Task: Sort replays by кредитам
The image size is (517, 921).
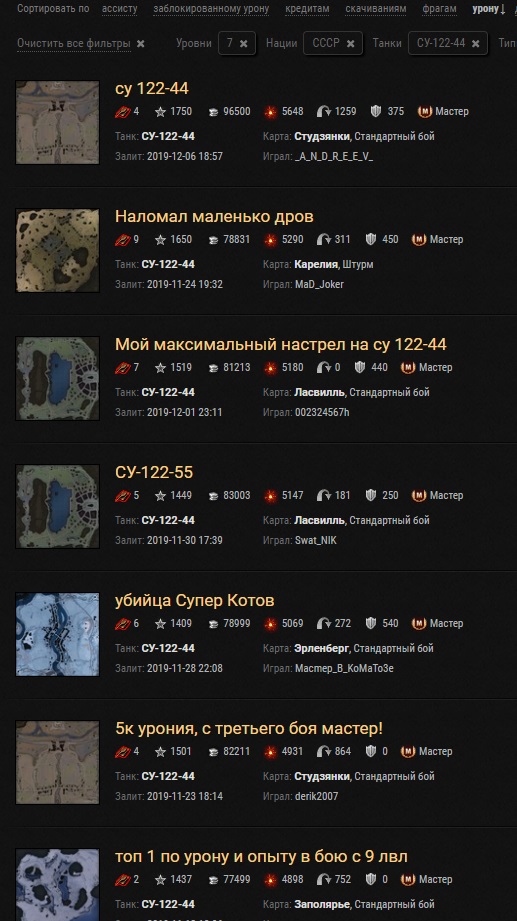Action: (x=307, y=9)
